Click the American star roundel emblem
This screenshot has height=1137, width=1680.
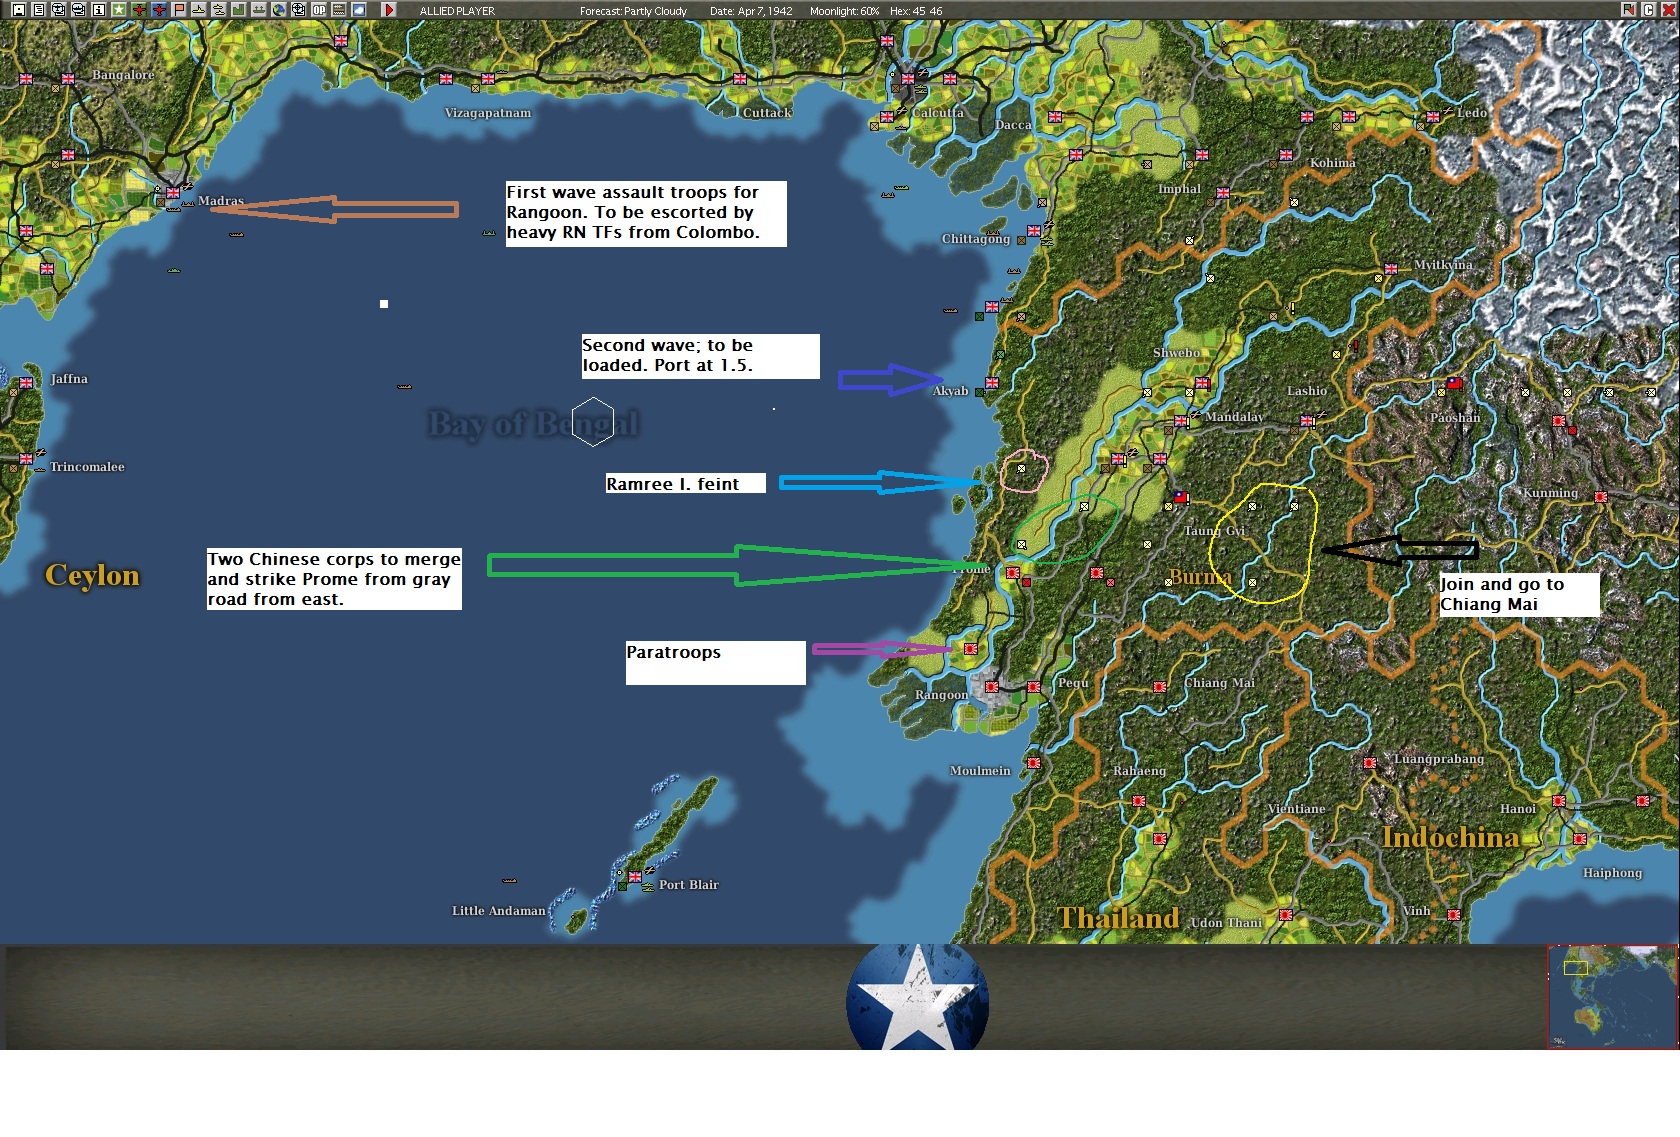pyautogui.click(x=917, y=998)
